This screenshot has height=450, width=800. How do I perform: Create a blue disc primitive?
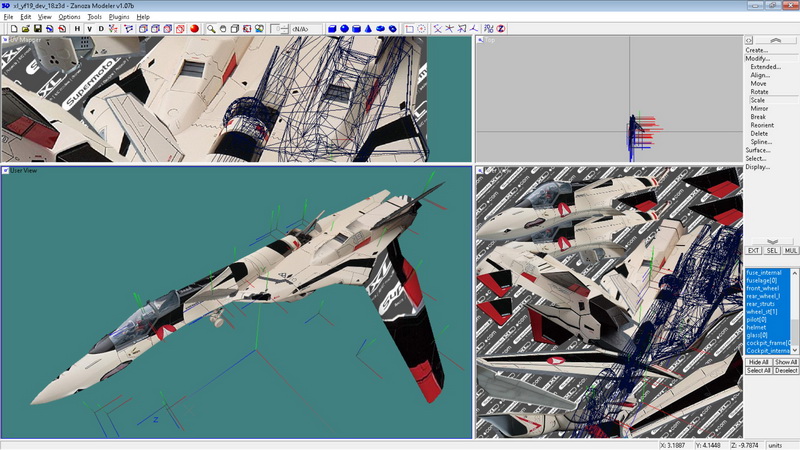tap(380, 29)
